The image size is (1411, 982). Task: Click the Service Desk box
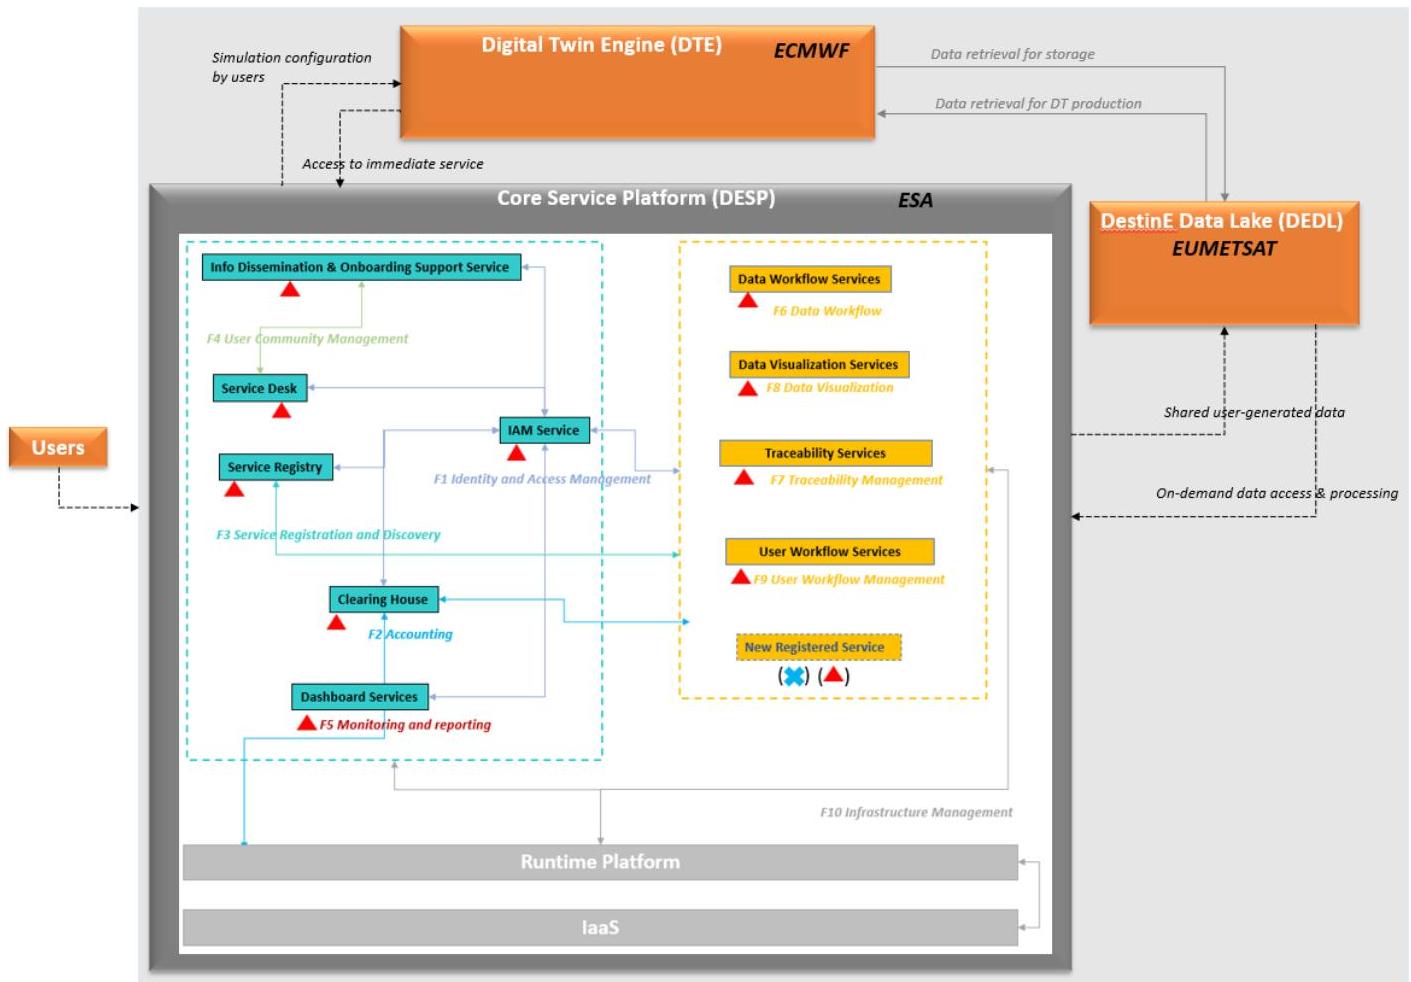pyautogui.click(x=260, y=388)
